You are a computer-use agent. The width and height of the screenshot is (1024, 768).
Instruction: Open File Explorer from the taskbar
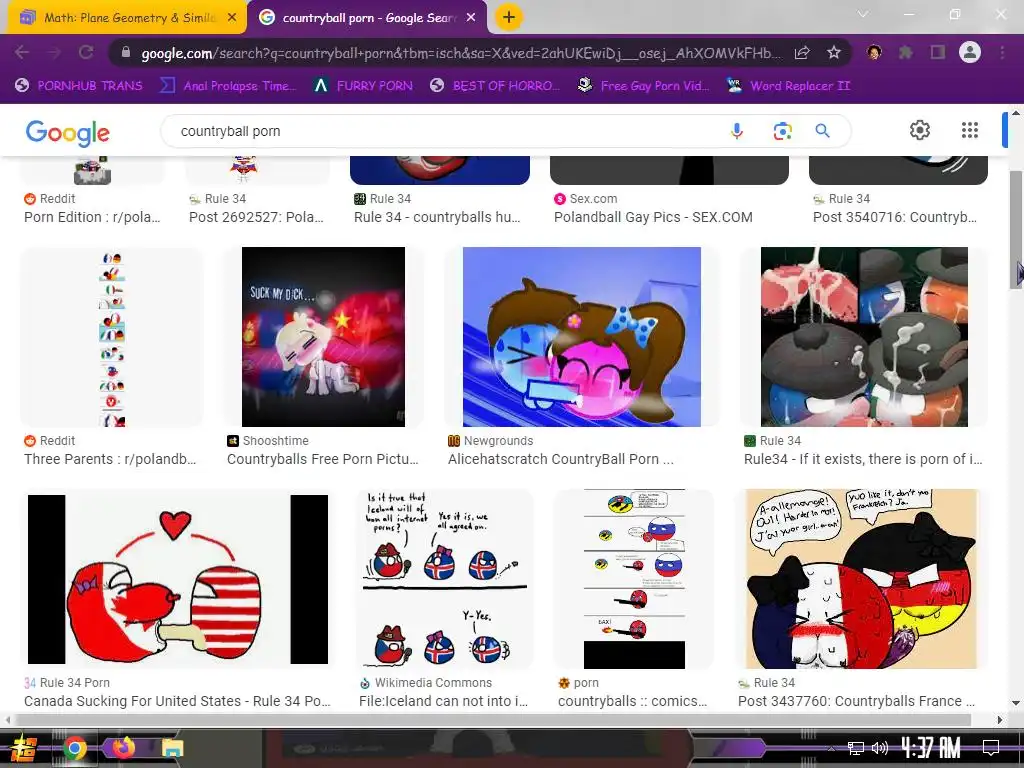pyautogui.click(x=172, y=748)
